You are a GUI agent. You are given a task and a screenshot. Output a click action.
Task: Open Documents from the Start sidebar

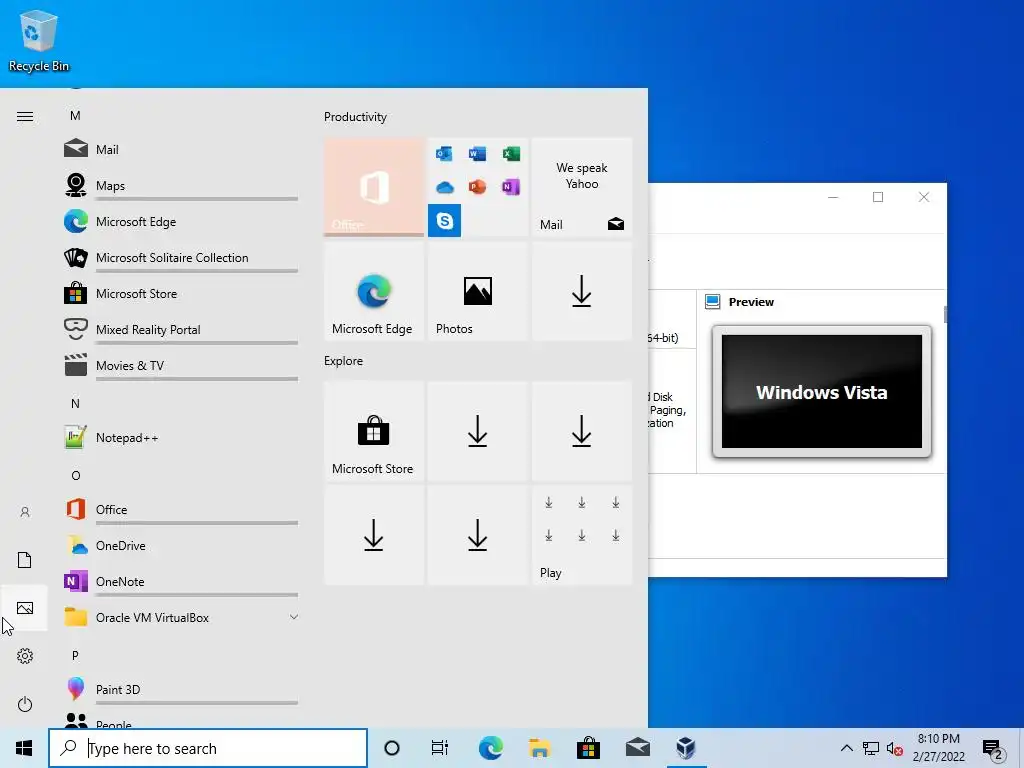(25, 560)
